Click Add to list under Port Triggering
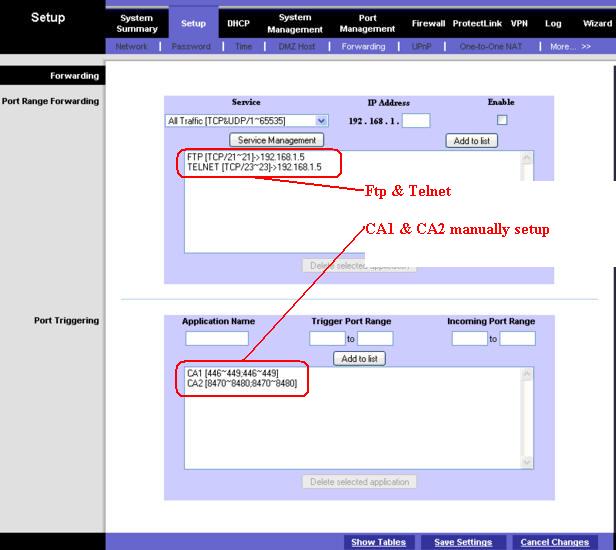Screen dimensions: 616x550 359,359
